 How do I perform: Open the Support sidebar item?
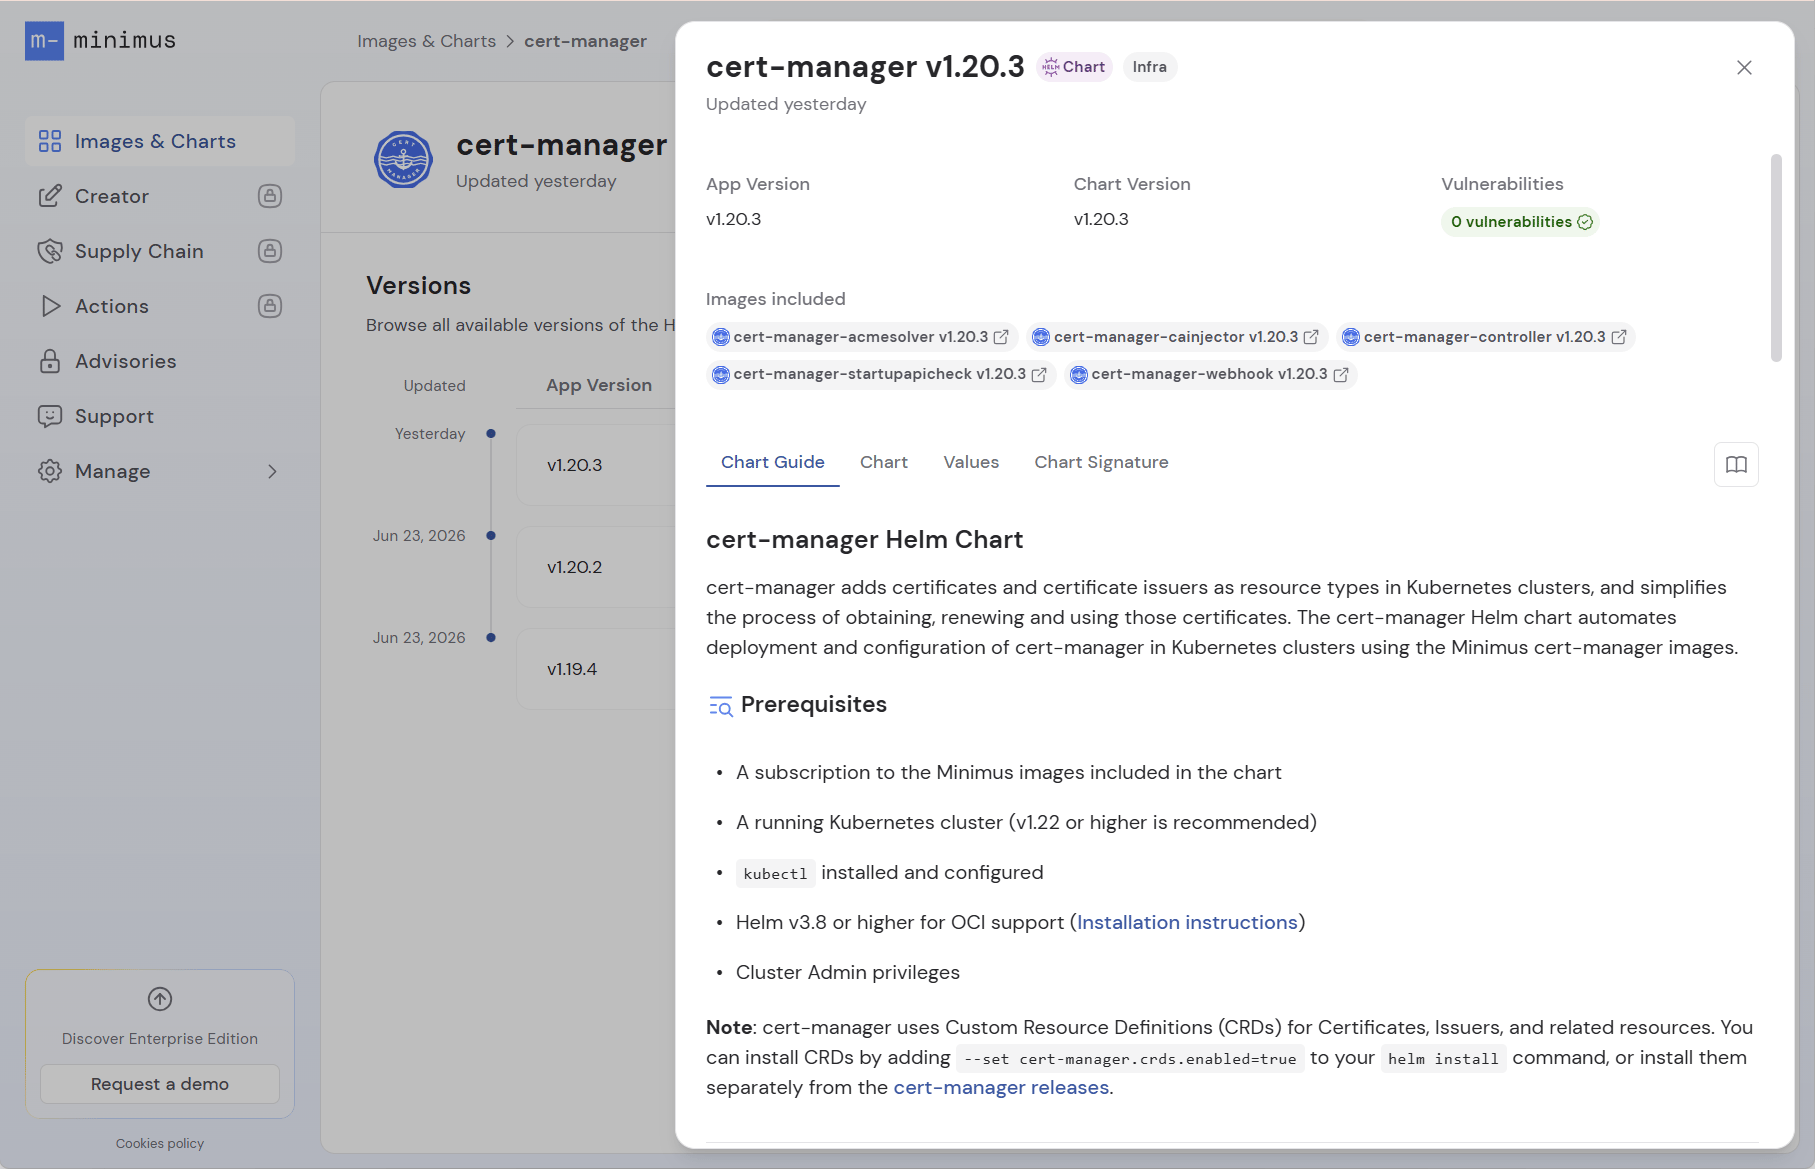(x=160, y=416)
